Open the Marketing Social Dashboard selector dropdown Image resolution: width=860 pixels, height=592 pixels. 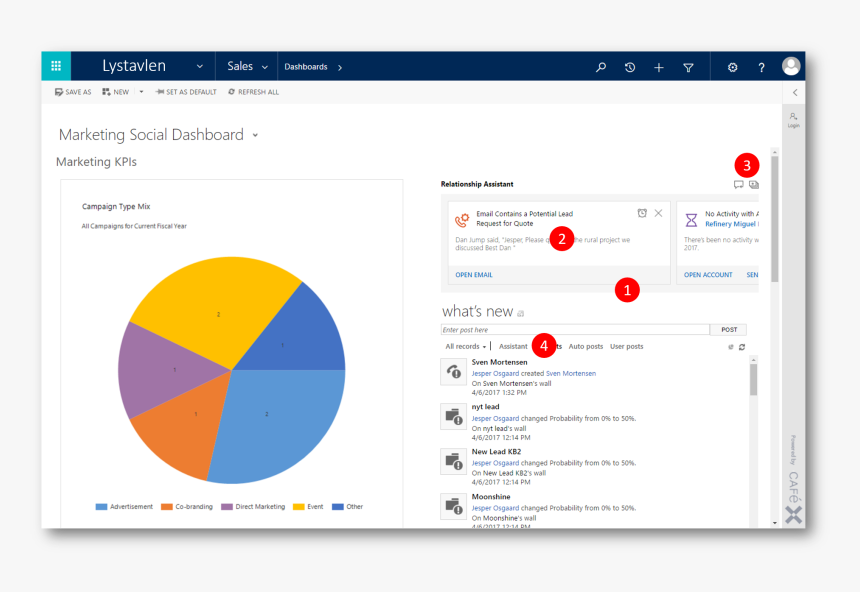pos(255,136)
